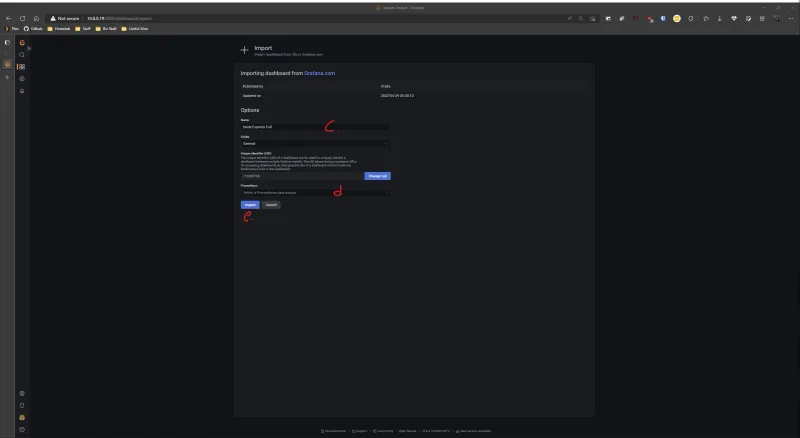Open the Useful Sites bookmarks folder
The image size is (800, 438).
click(135, 29)
